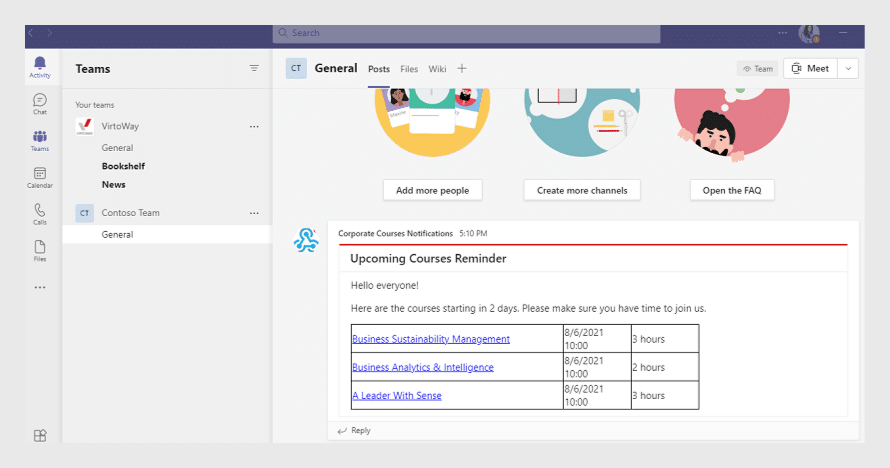
Task: Click the Team visibility button
Action: 758,69
